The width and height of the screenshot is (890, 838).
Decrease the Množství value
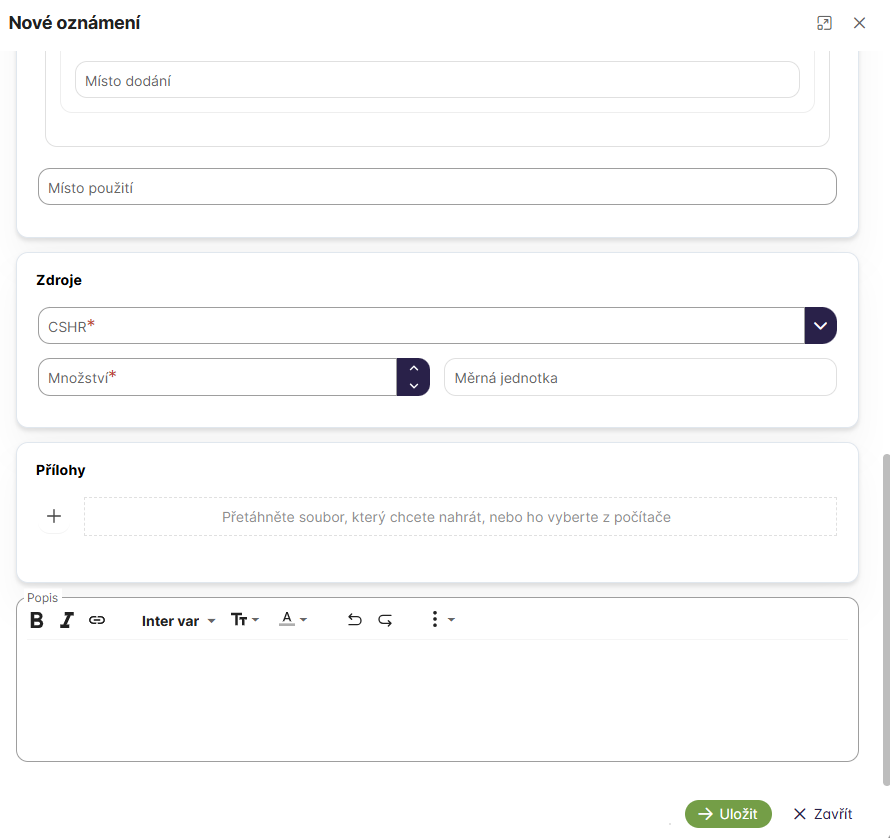tap(413, 386)
